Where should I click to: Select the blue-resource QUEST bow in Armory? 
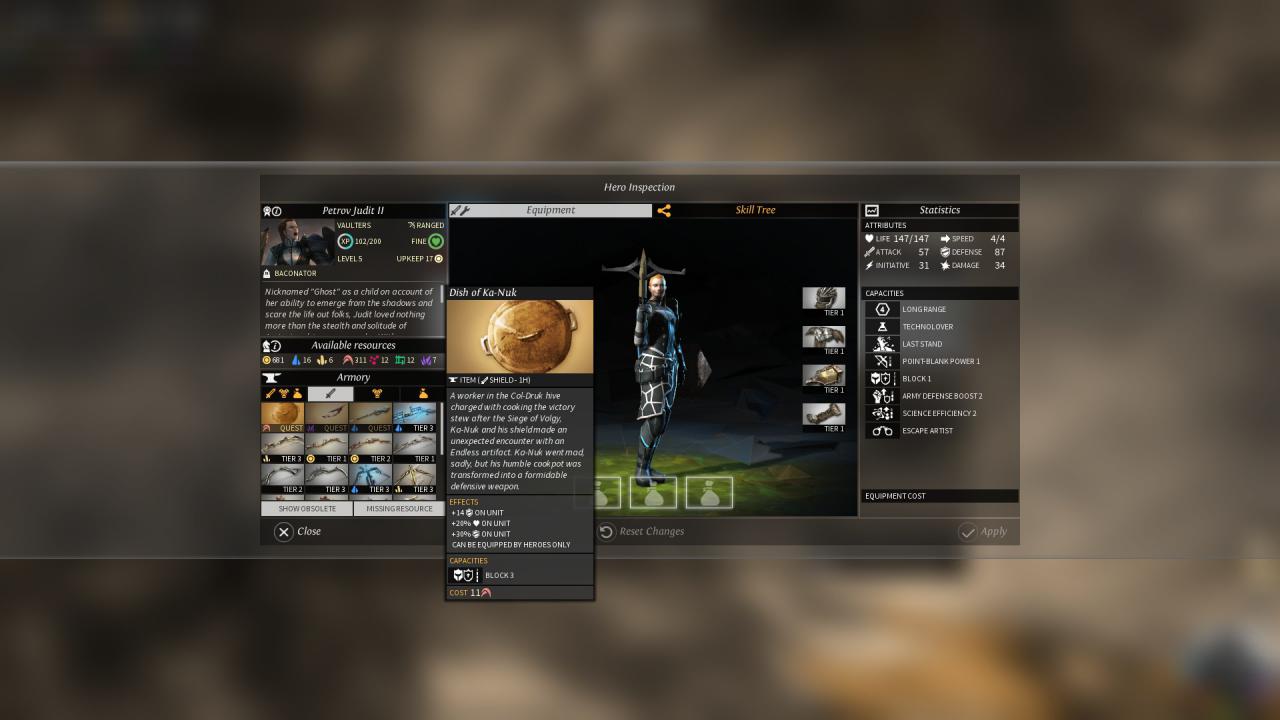[x=370, y=417]
